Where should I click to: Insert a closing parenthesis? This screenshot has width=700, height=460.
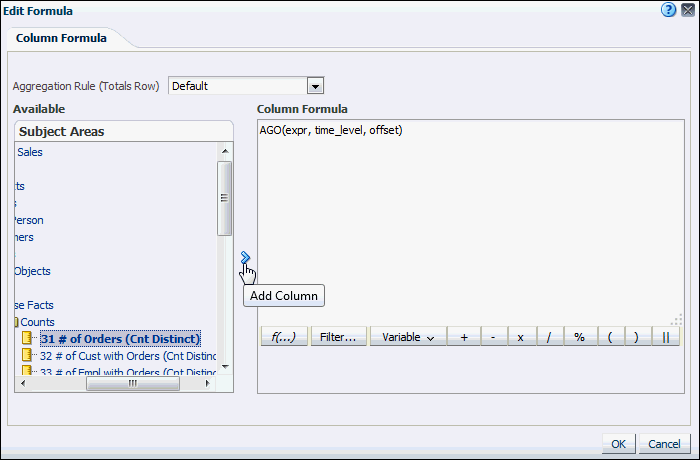click(637, 337)
